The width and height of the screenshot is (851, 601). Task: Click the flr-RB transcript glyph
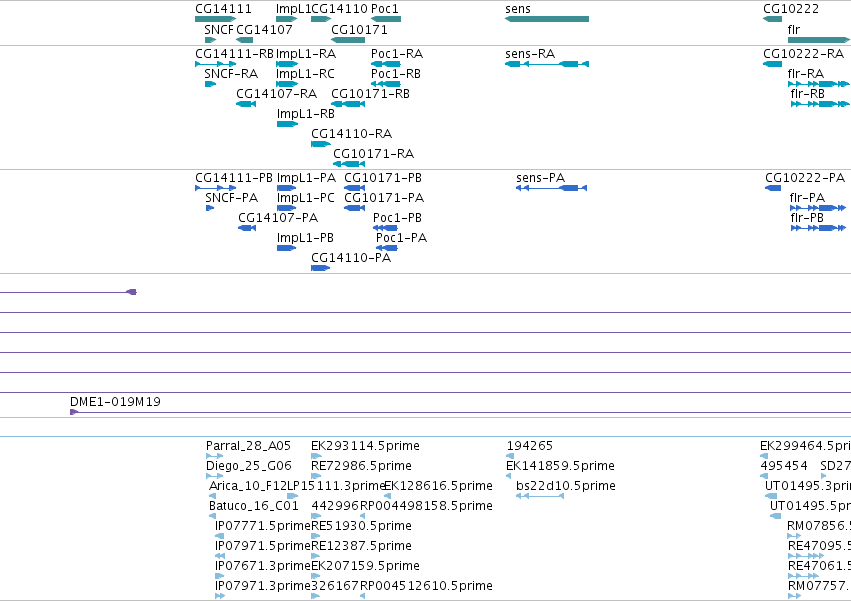[x=820, y=104]
